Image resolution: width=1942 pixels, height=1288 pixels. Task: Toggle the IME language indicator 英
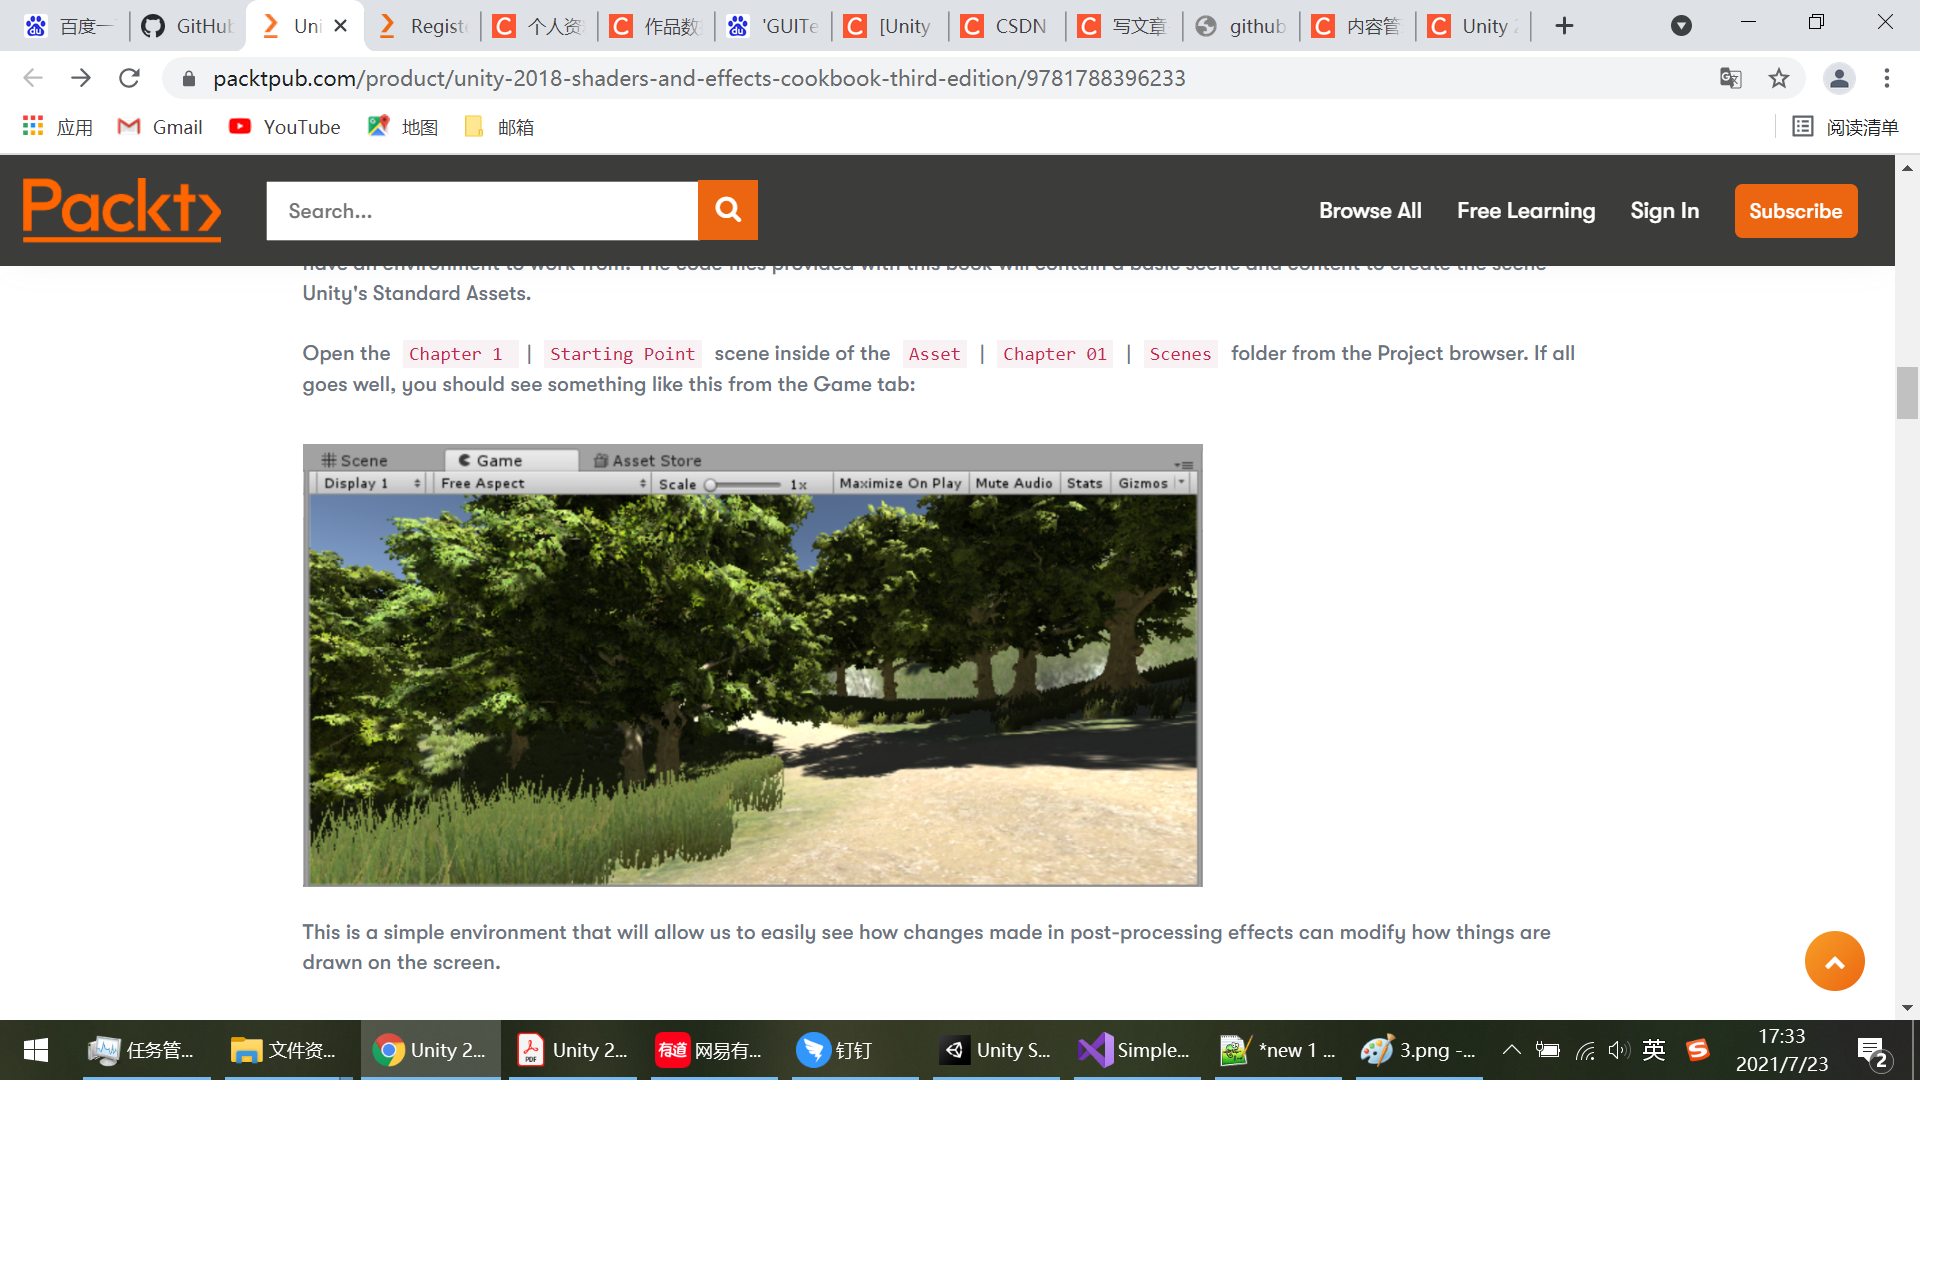click(1653, 1050)
